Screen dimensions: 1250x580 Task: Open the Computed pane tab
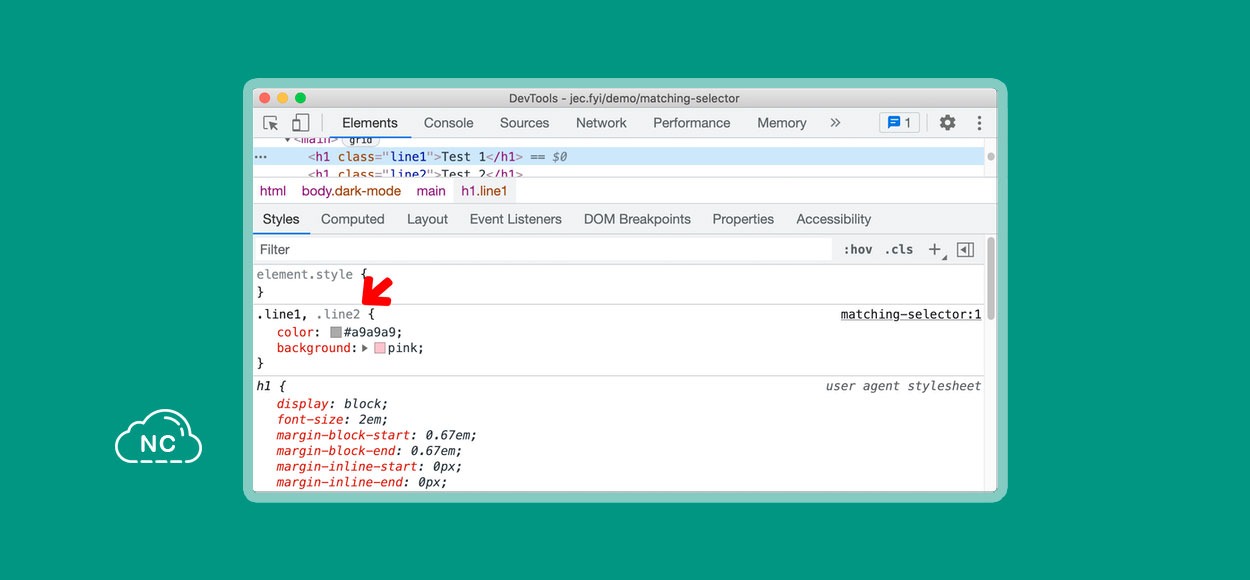pos(353,219)
